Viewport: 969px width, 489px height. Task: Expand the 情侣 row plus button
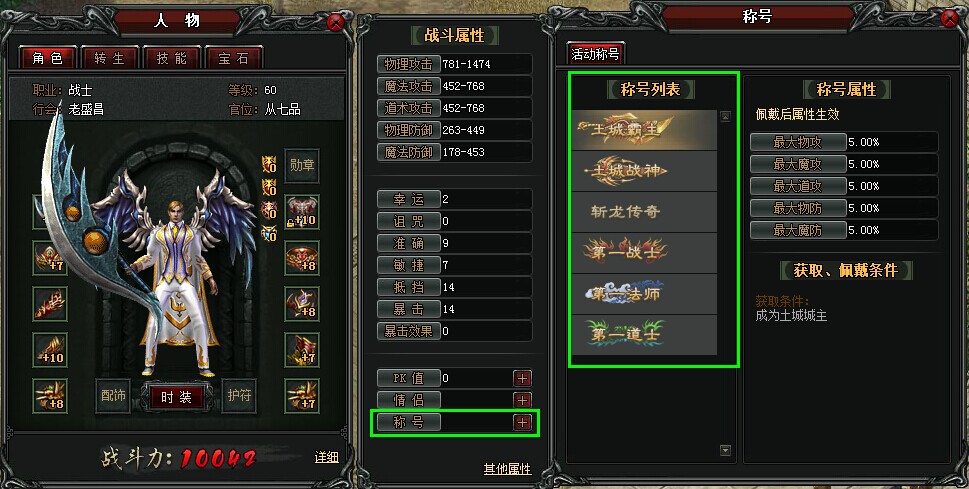(522, 400)
